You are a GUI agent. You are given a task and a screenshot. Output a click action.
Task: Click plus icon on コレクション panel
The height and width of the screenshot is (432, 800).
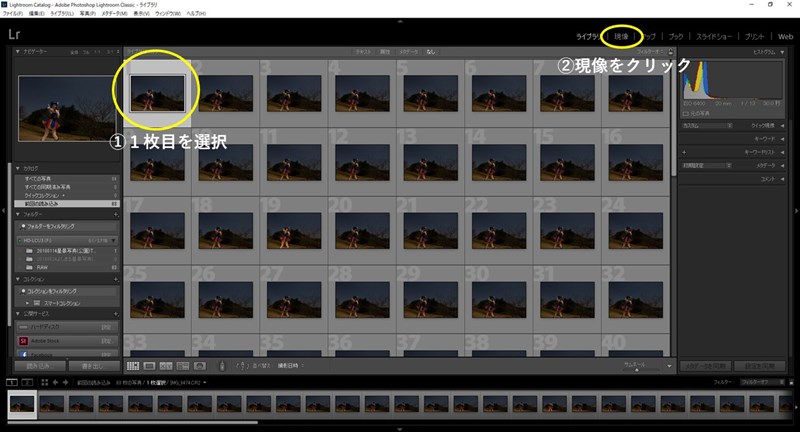point(116,279)
